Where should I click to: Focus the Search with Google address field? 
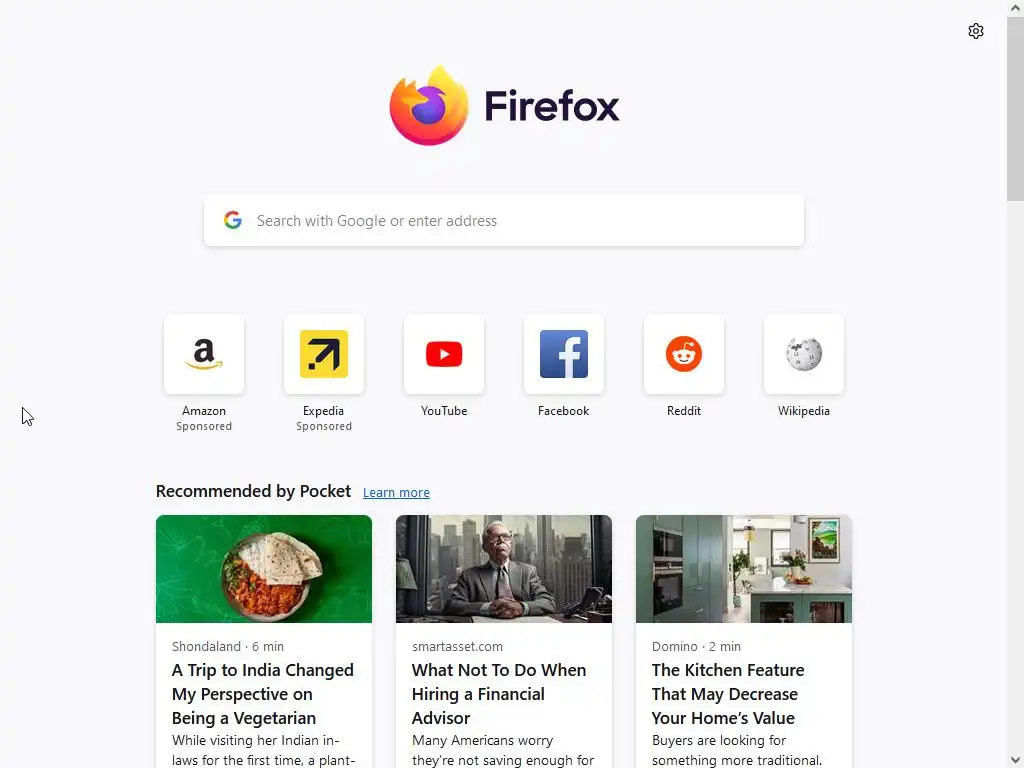click(x=504, y=220)
